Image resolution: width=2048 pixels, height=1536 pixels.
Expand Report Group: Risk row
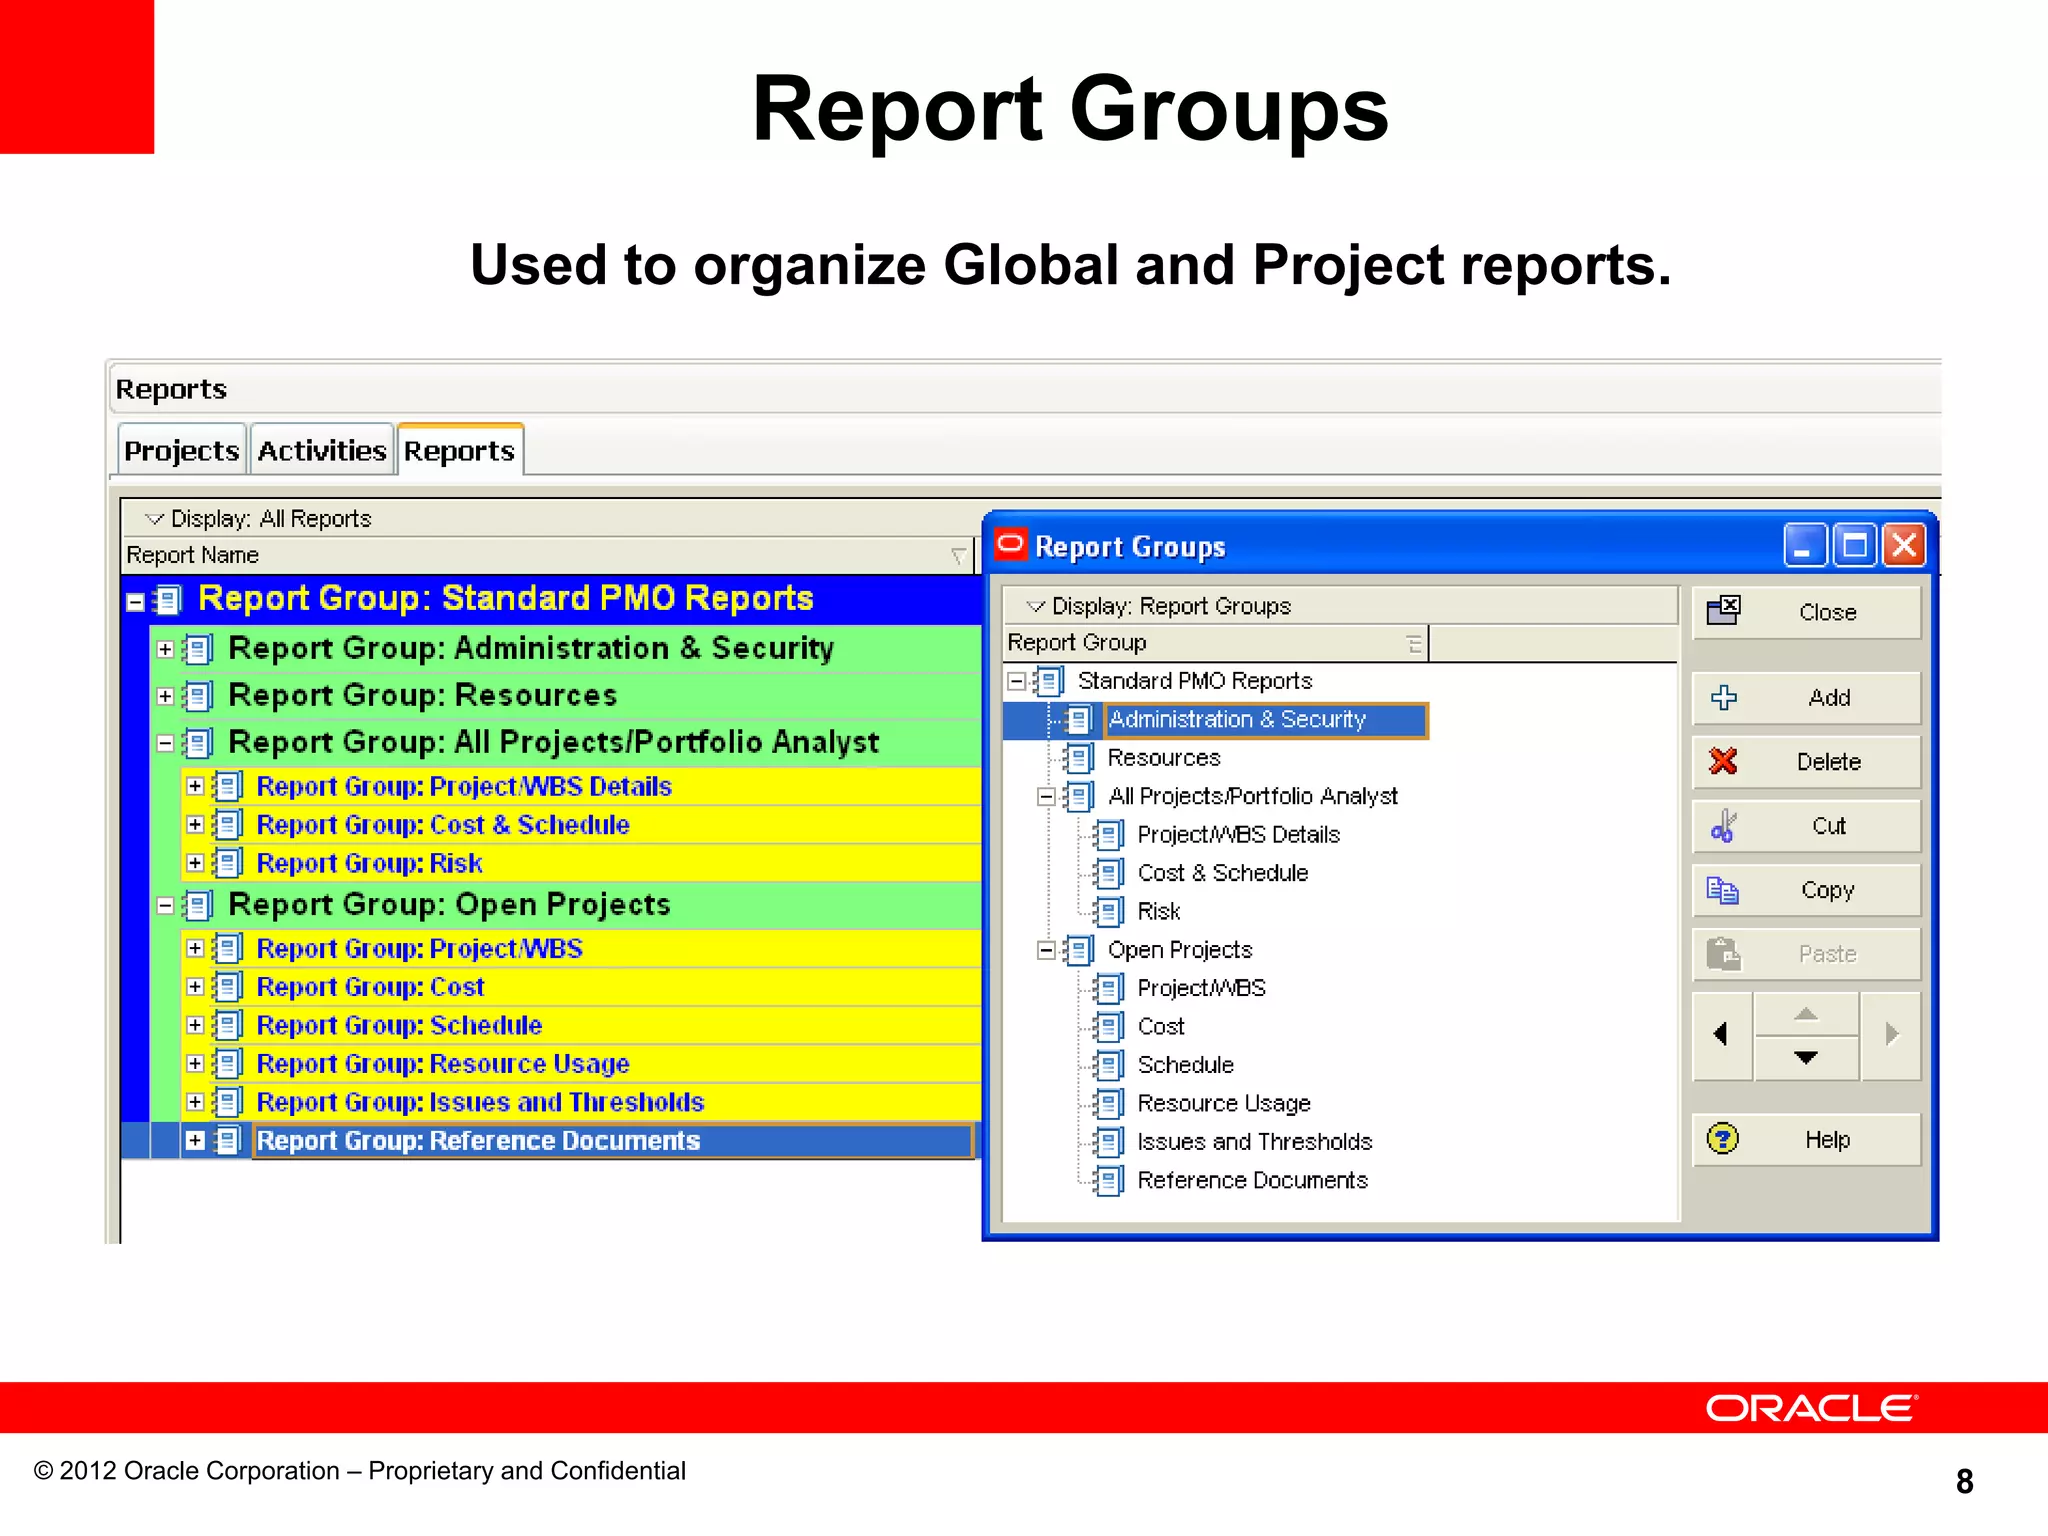(x=195, y=863)
